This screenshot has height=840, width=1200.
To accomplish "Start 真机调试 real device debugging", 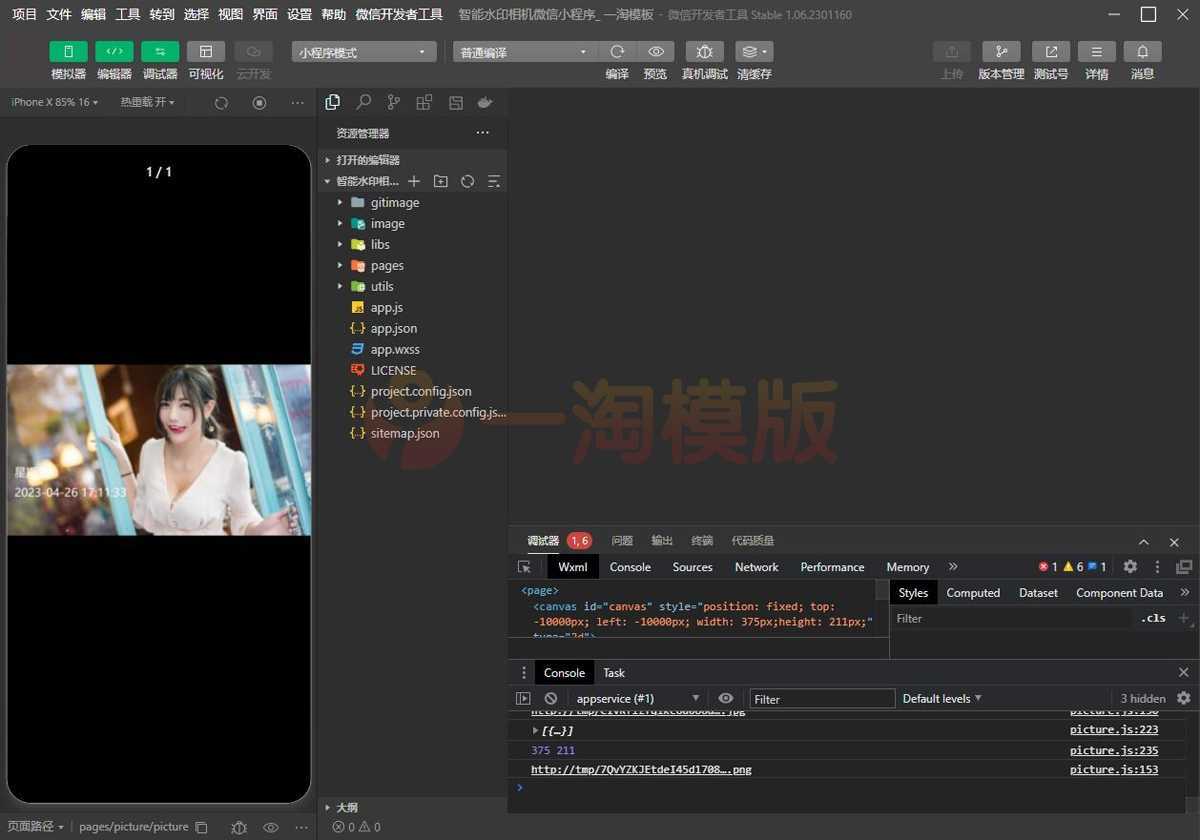I will click(x=704, y=52).
